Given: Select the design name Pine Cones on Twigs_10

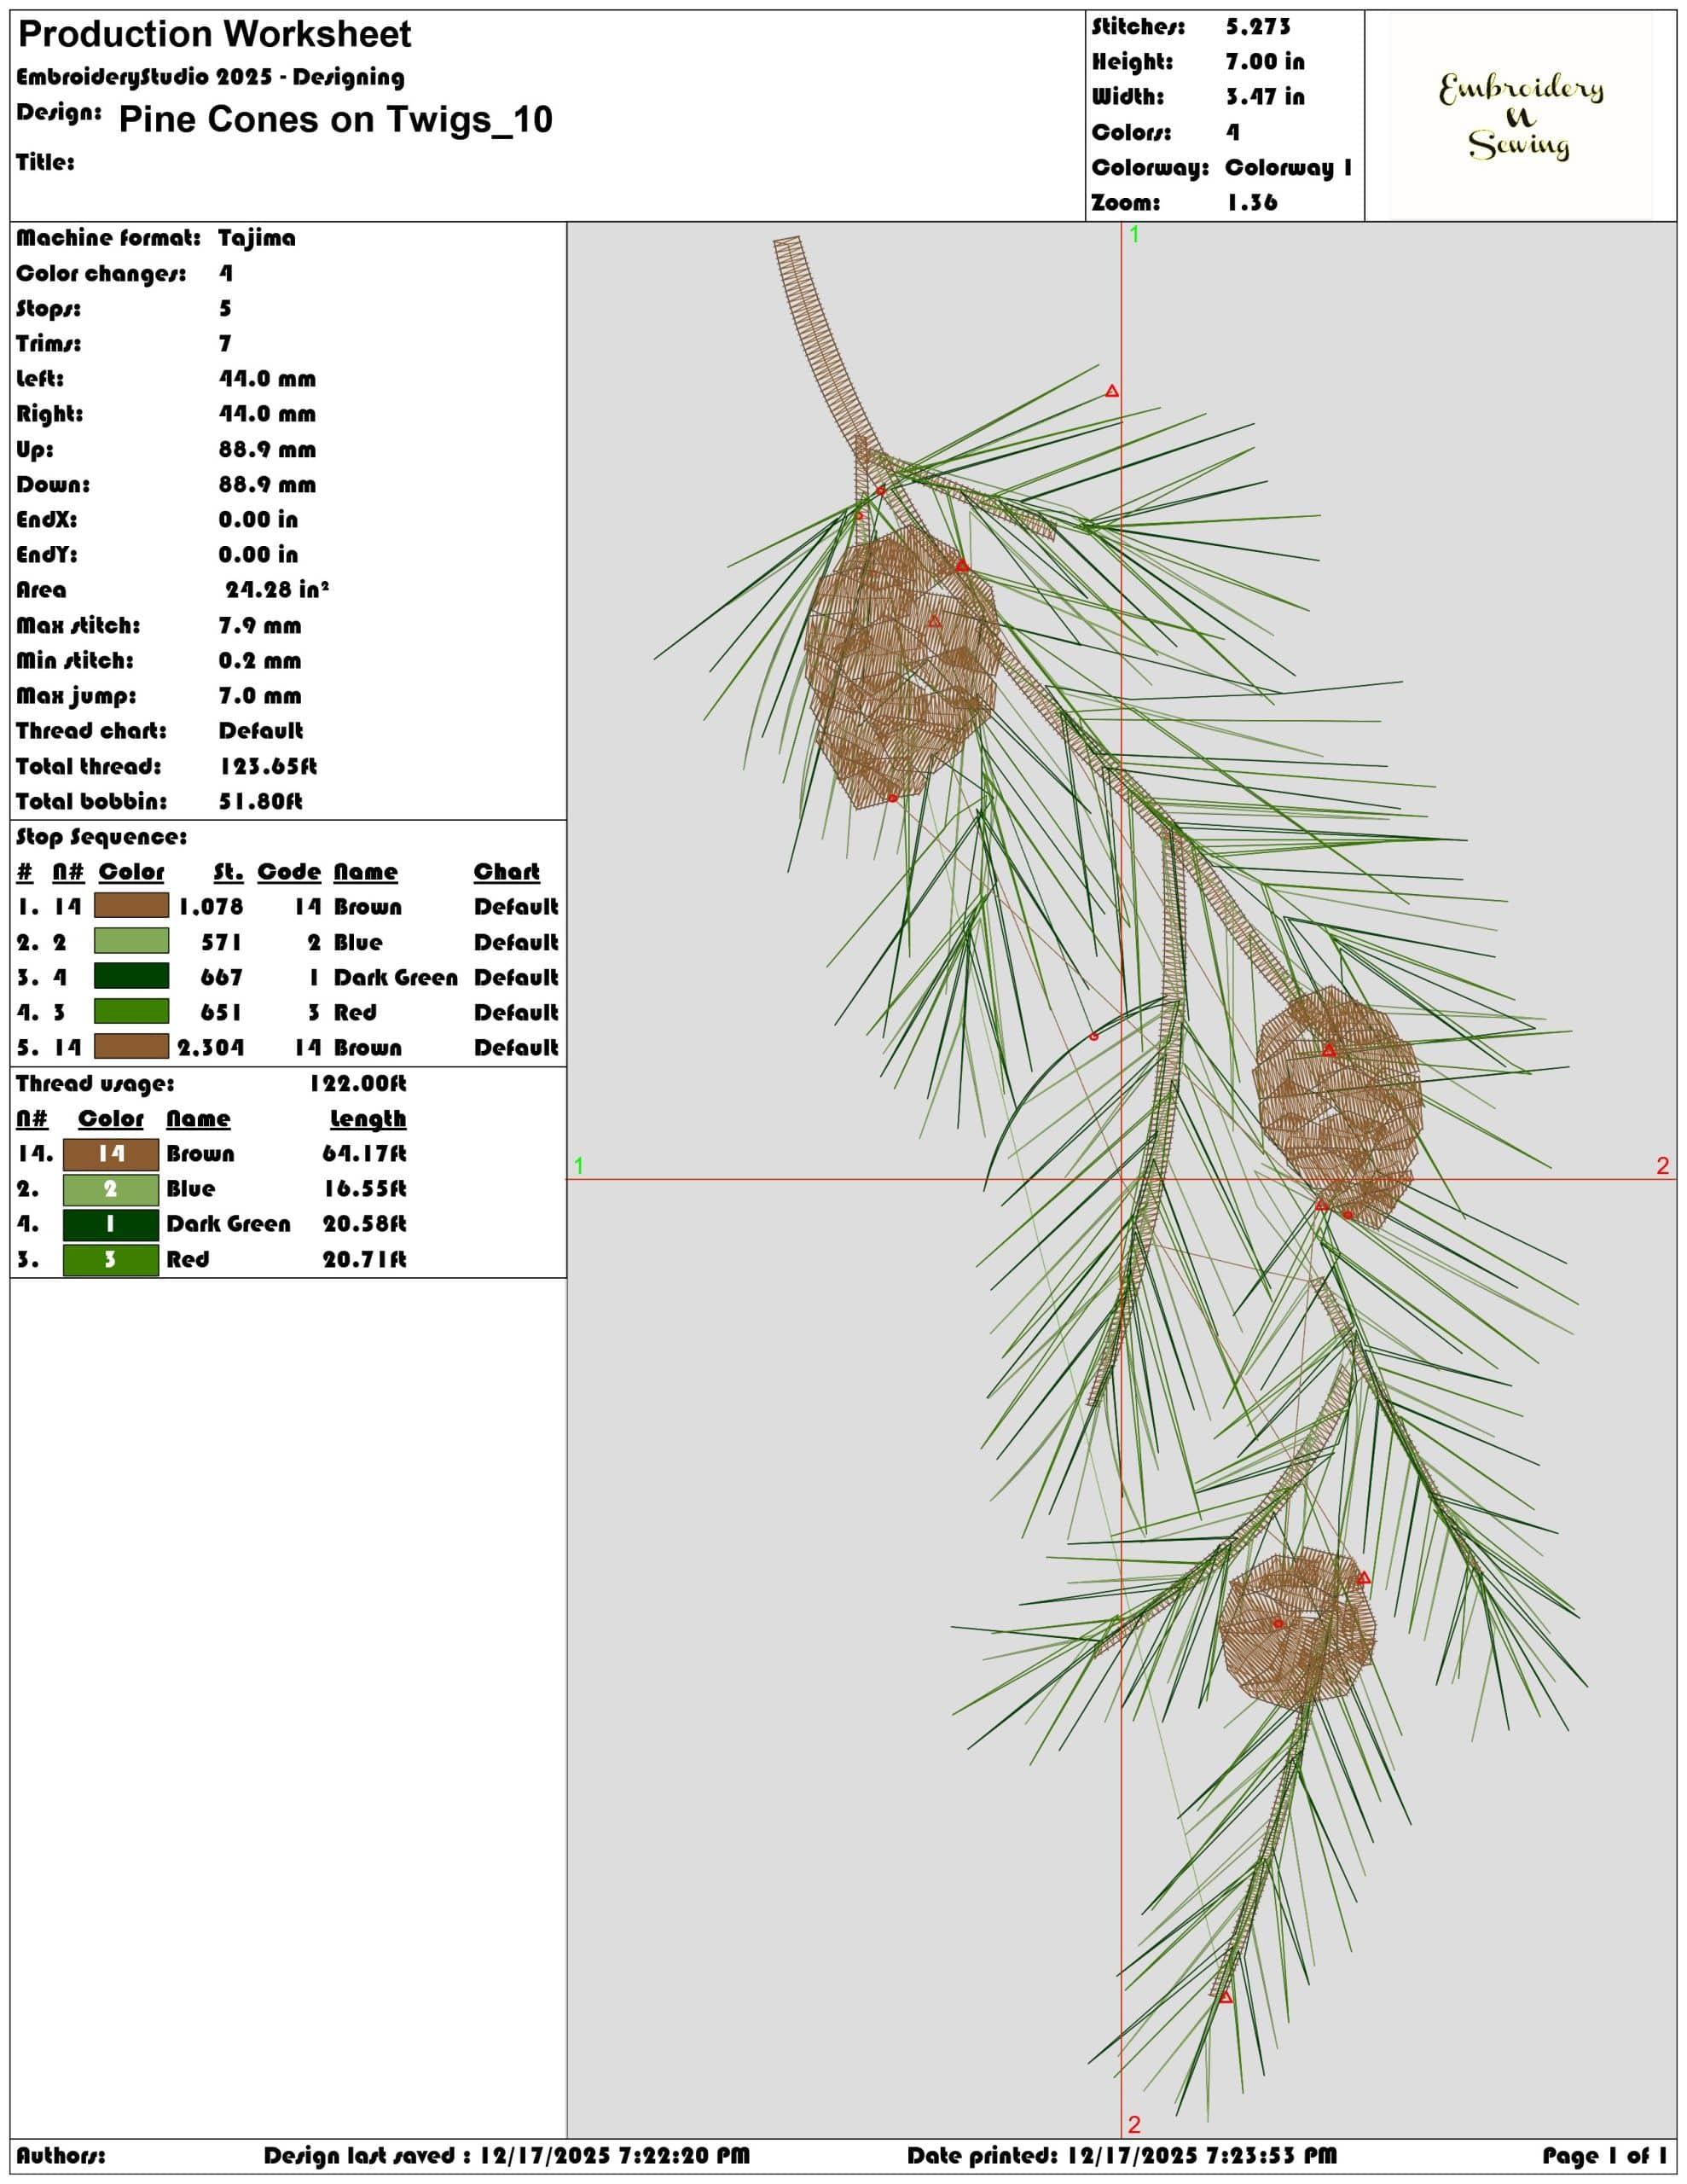Looking at the screenshot, I should coord(335,120).
